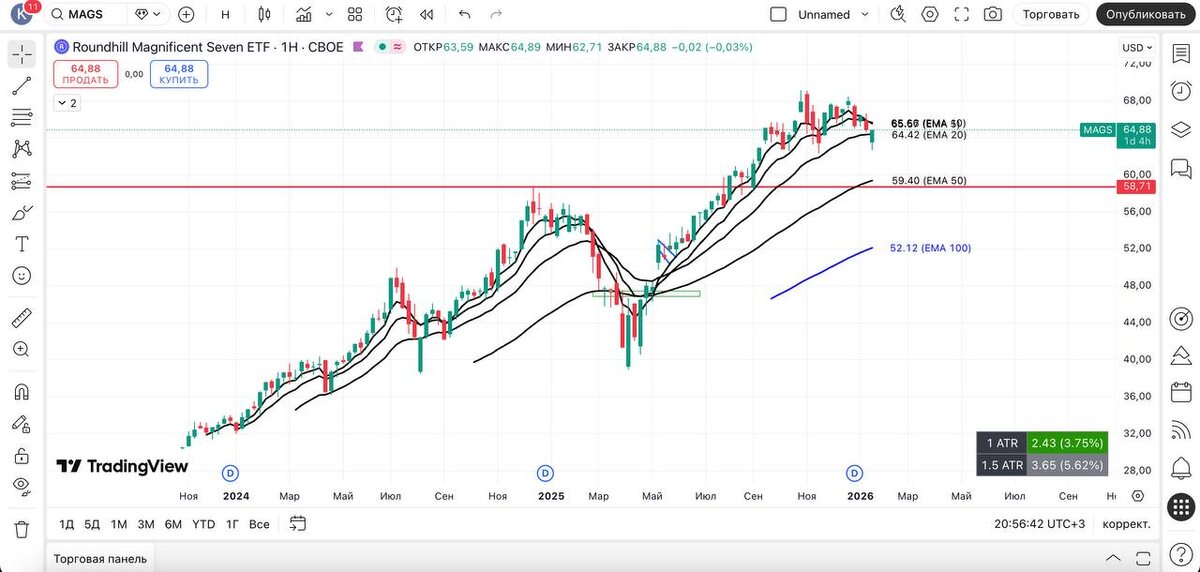The image size is (1200, 572).
Task: Click the blue КУПИТЬ buy button
Action: click(x=179, y=74)
